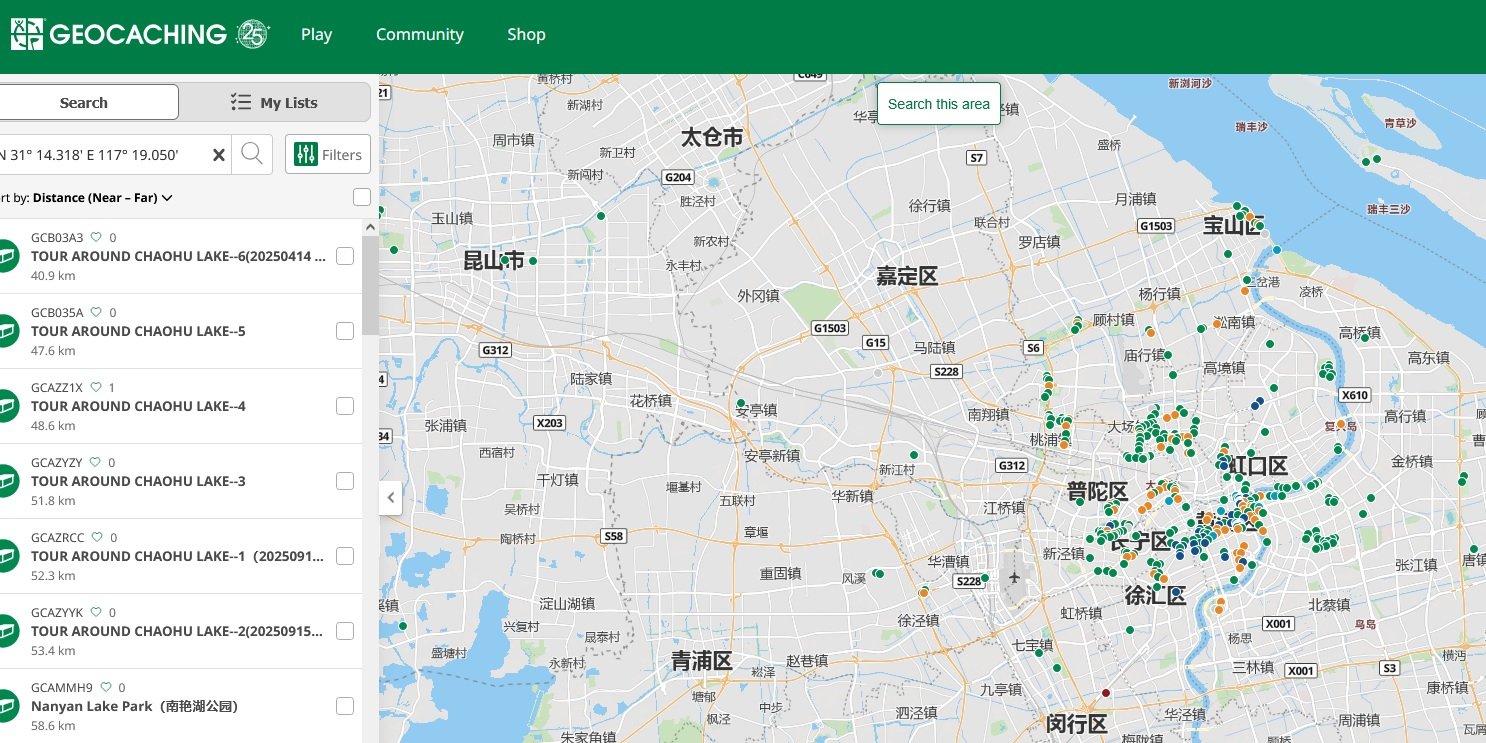Open the Filters panel

point(328,154)
